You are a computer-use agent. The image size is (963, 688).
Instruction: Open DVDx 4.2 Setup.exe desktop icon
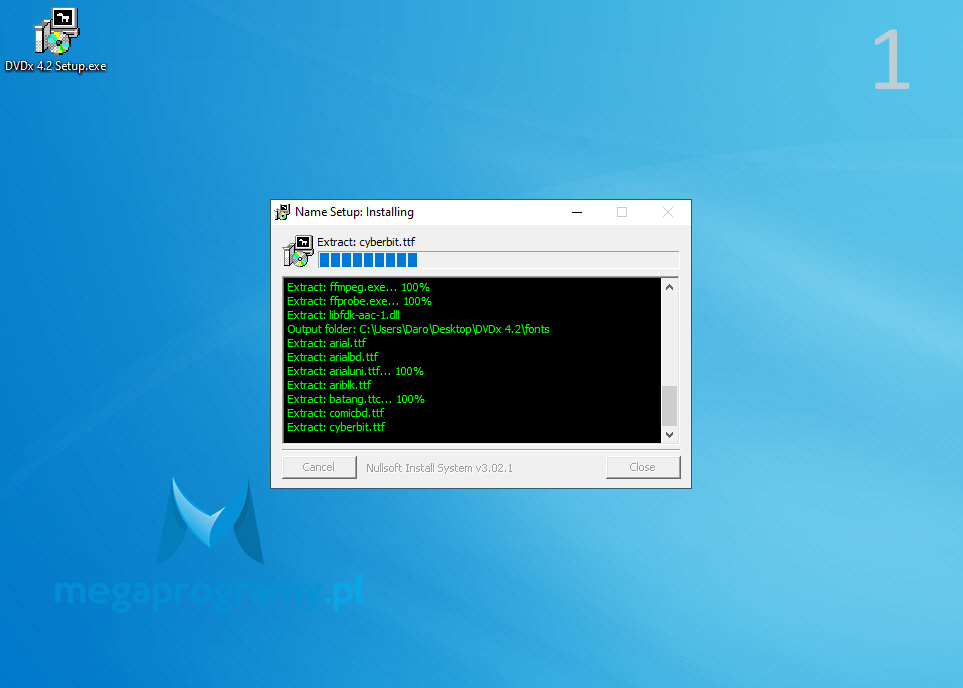pyautogui.click(x=56, y=39)
